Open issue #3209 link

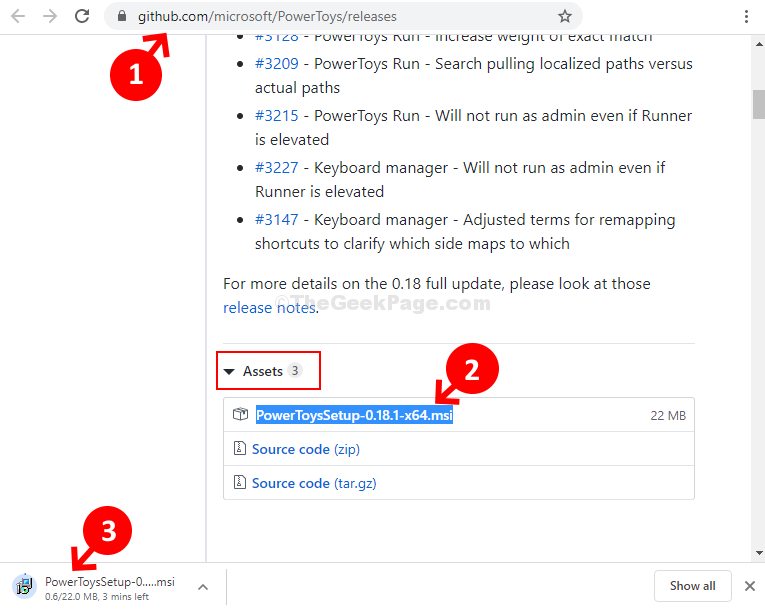(277, 63)
